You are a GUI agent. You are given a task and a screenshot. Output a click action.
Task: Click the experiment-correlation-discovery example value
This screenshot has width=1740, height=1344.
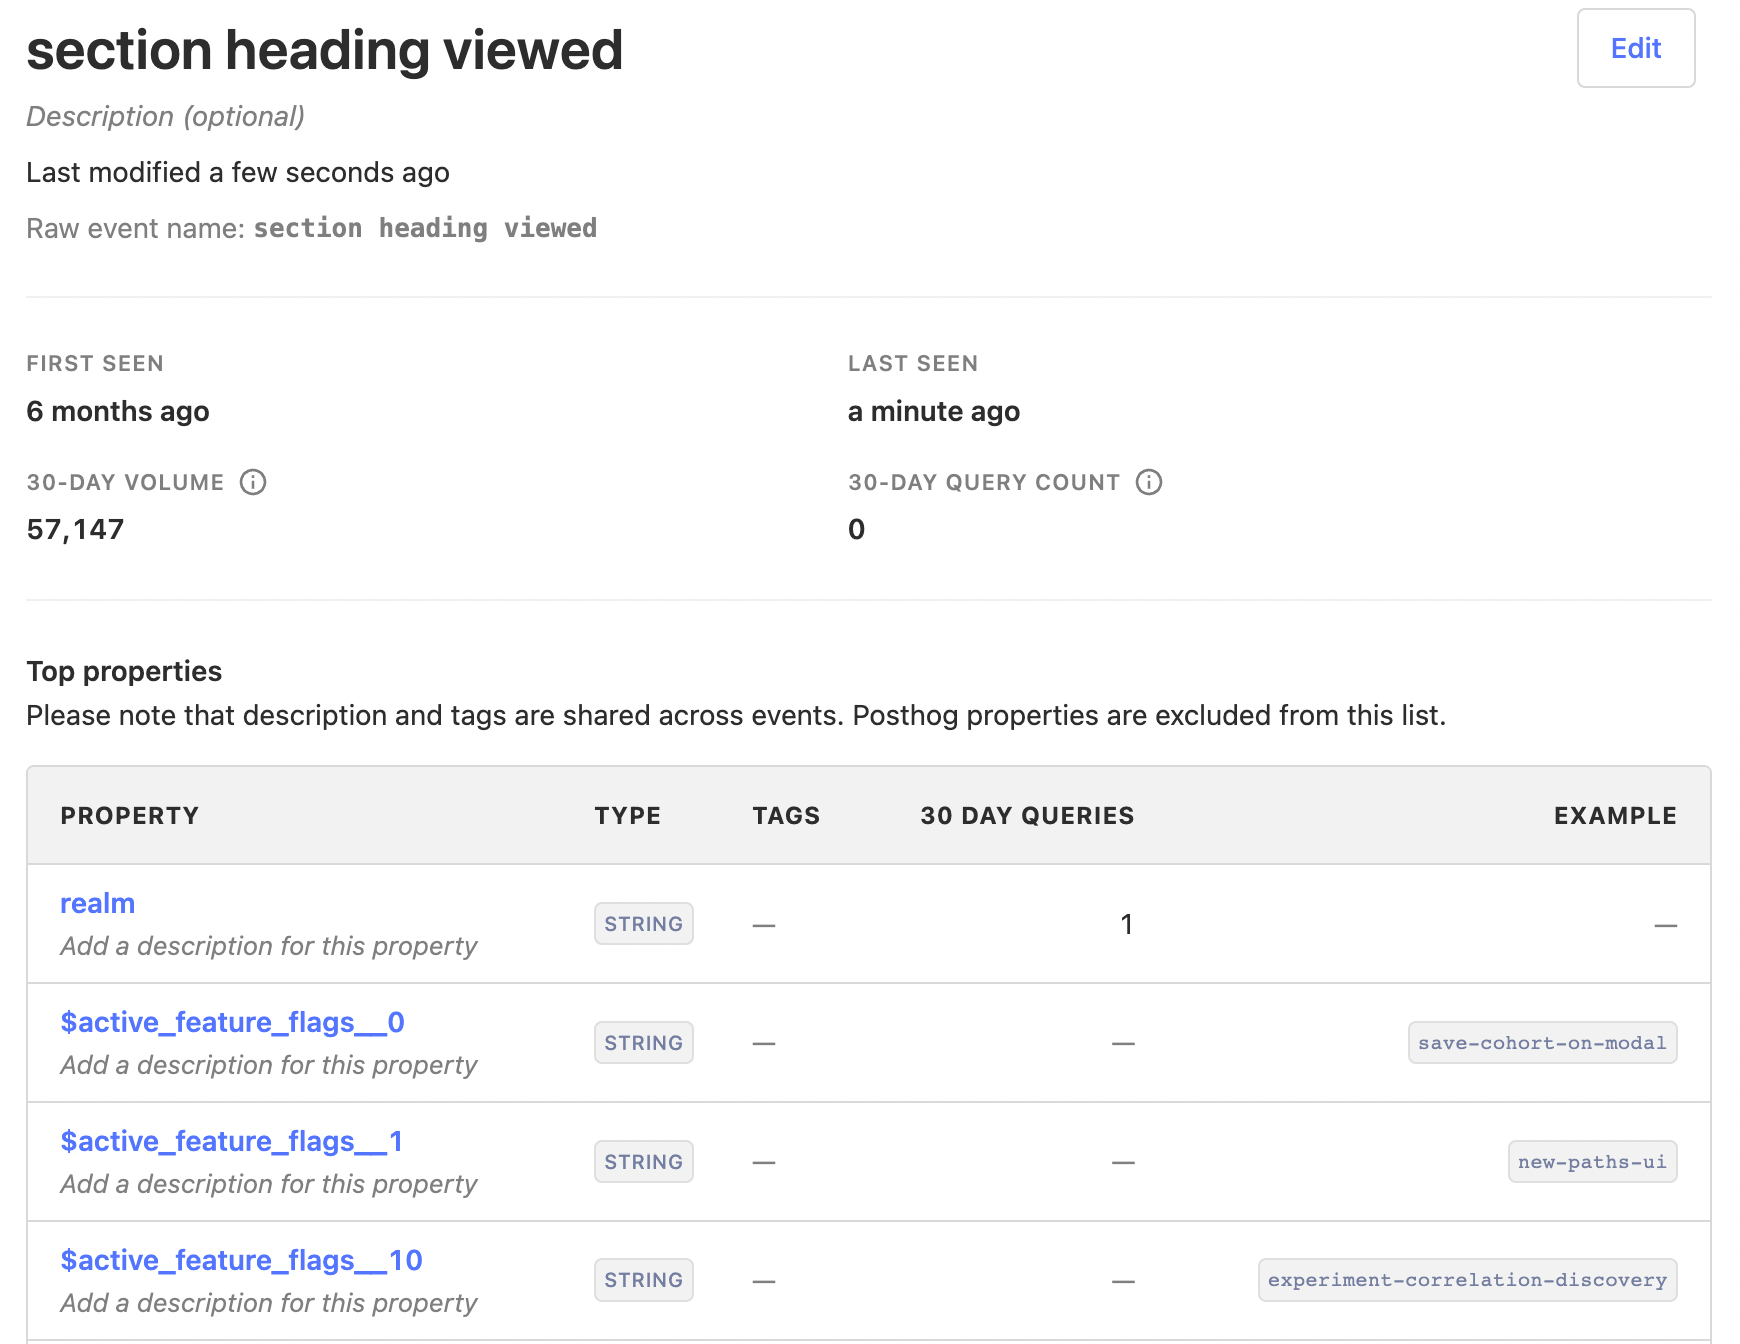(1466, 1280)
